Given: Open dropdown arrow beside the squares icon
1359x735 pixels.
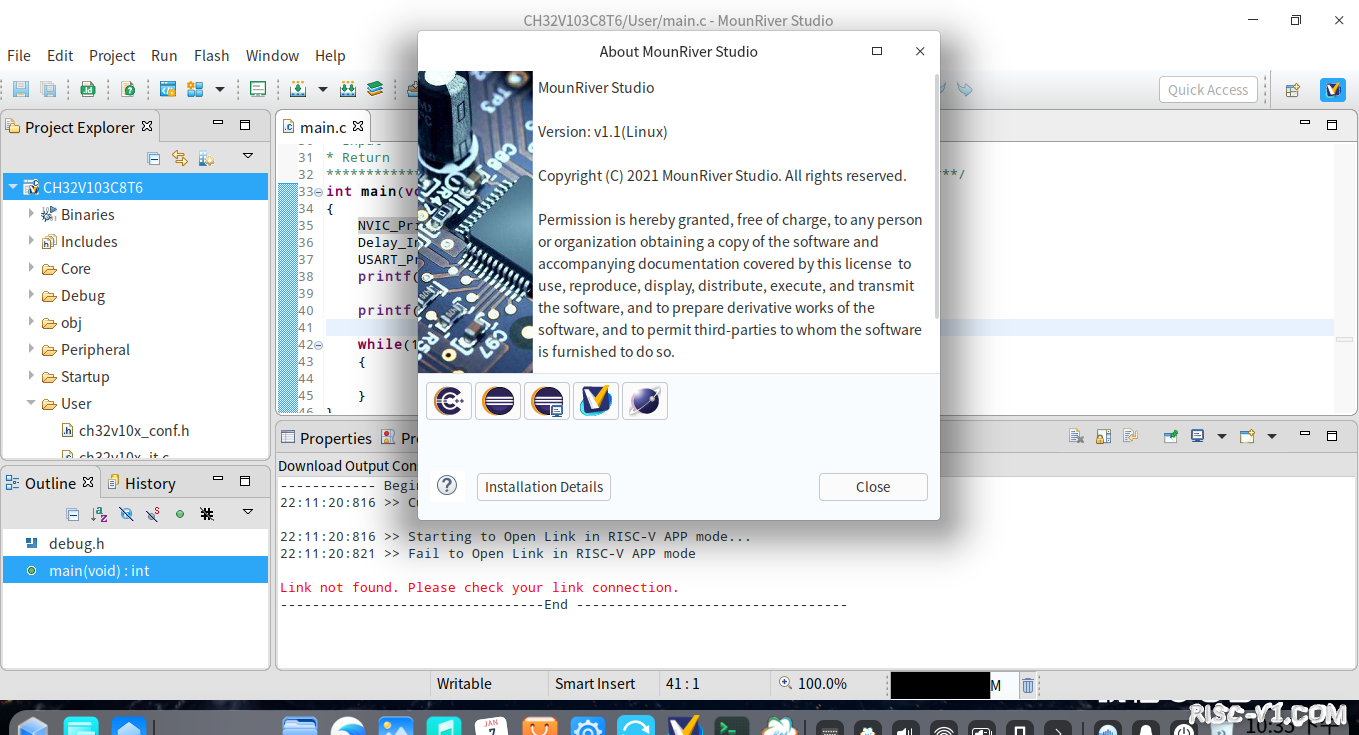Looking at the screenshot, I should coord(220,89).
